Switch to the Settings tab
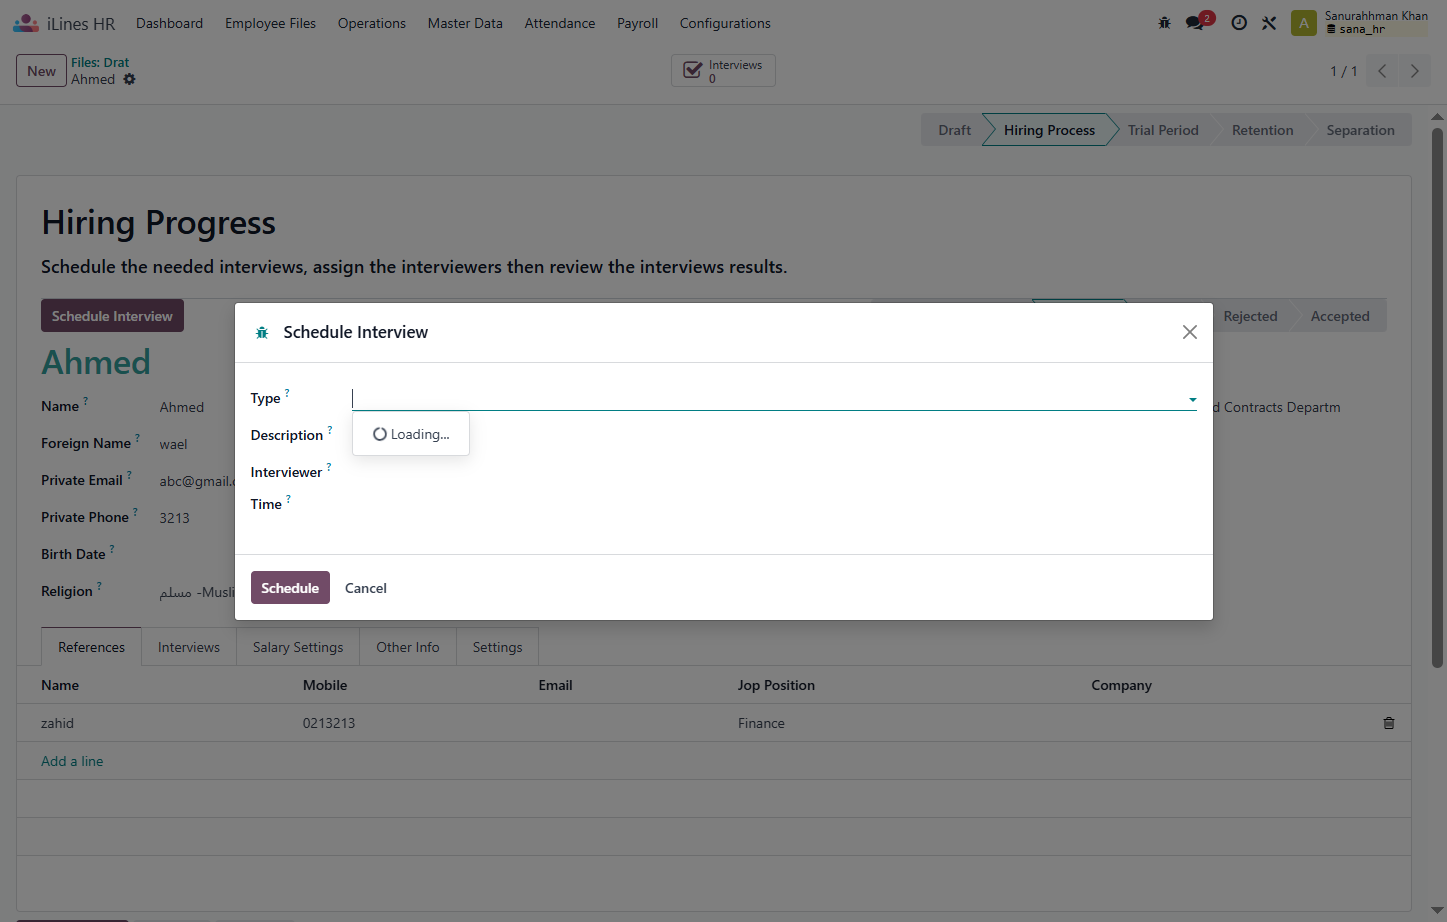 pos(497,647)
